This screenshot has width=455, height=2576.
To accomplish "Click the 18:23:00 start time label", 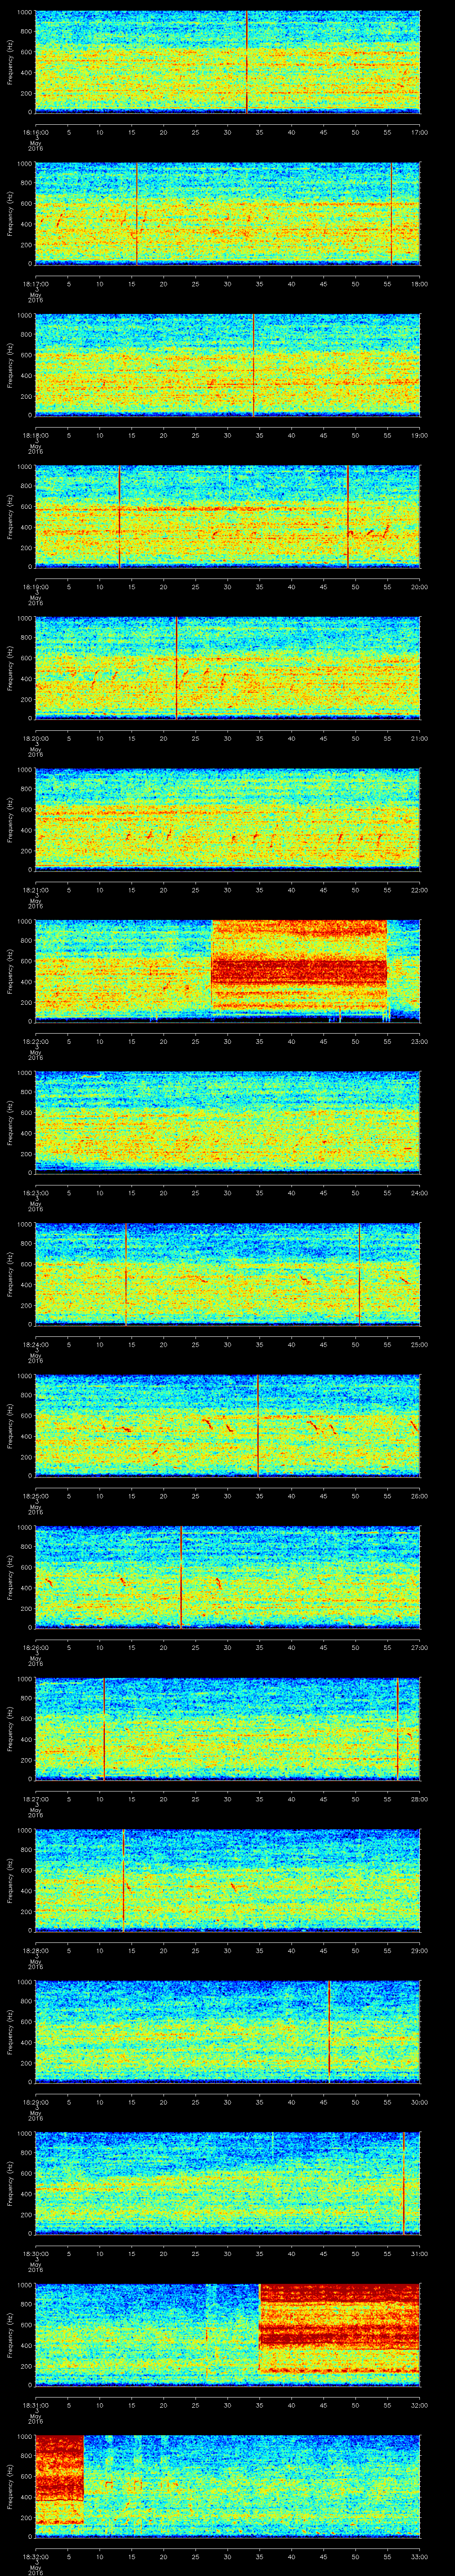I will coord(36,1193).
